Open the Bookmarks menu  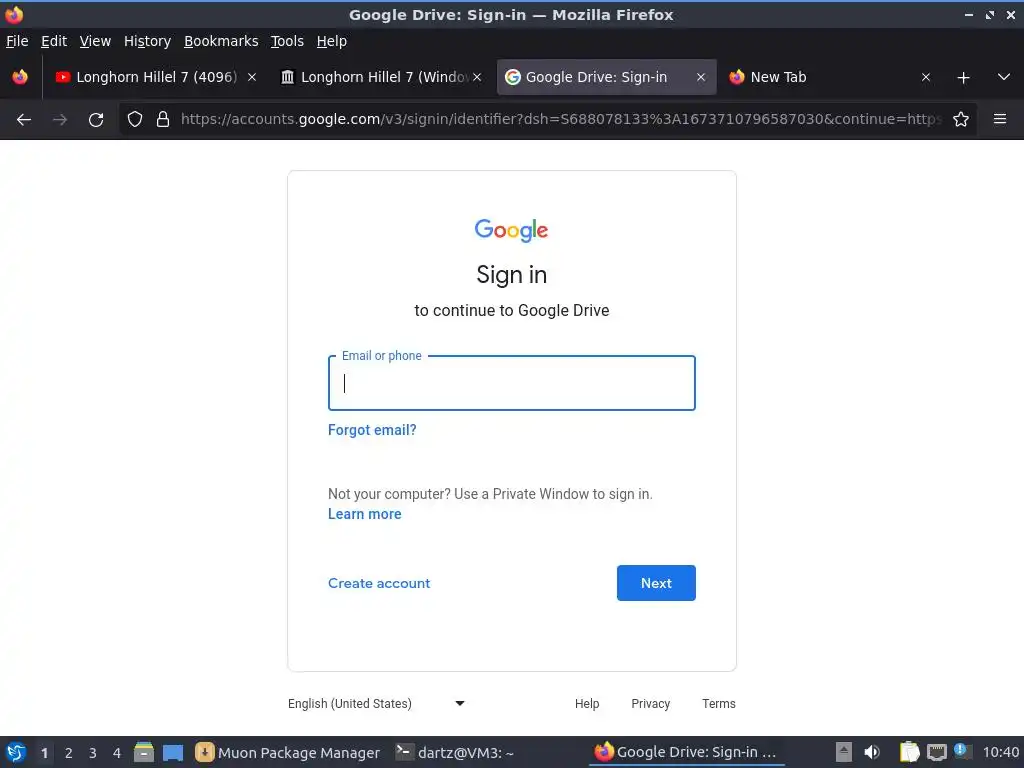pos(221,41)
